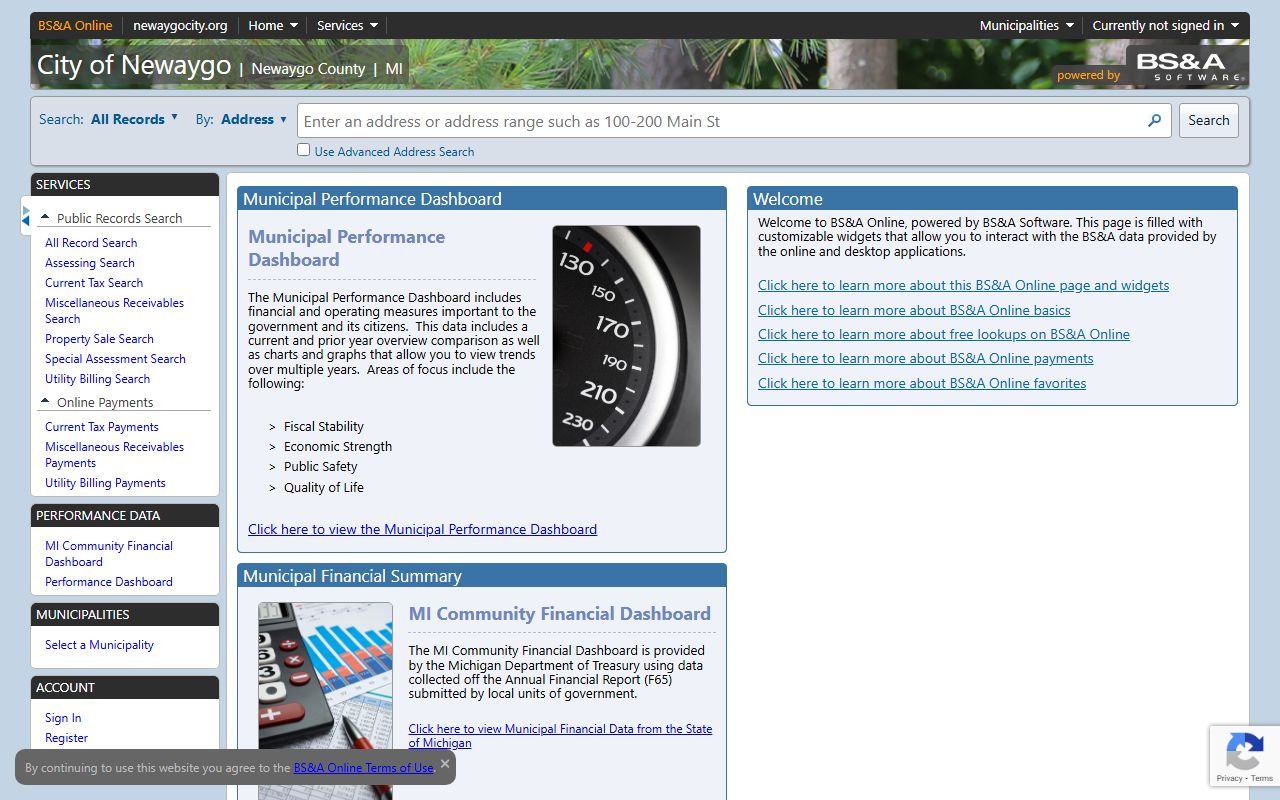The image size is (1280, 800).
Task: Click the Fiscal Stability list item
Action: pos(324,426)
